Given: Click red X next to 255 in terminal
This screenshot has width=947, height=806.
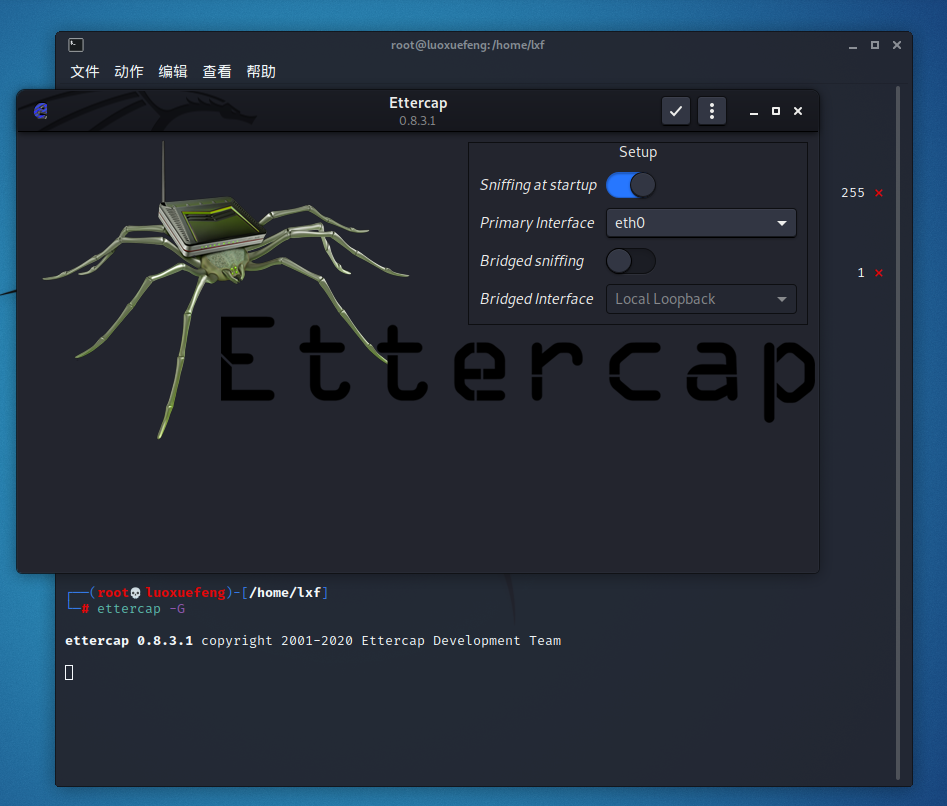Looking at the screenshot, I should pos(879,193).
